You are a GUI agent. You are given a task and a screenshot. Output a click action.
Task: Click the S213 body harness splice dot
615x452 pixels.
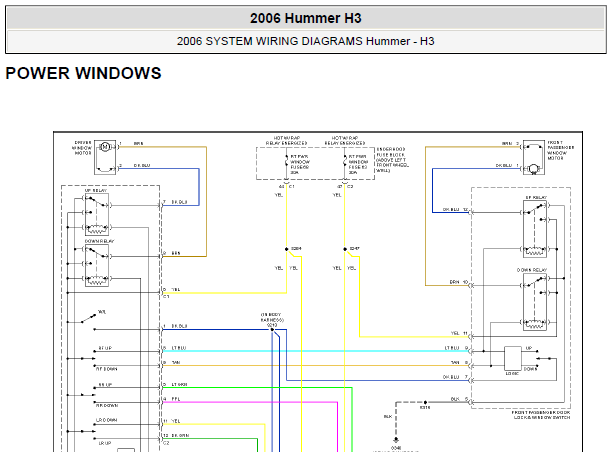(x=272, y=330)
